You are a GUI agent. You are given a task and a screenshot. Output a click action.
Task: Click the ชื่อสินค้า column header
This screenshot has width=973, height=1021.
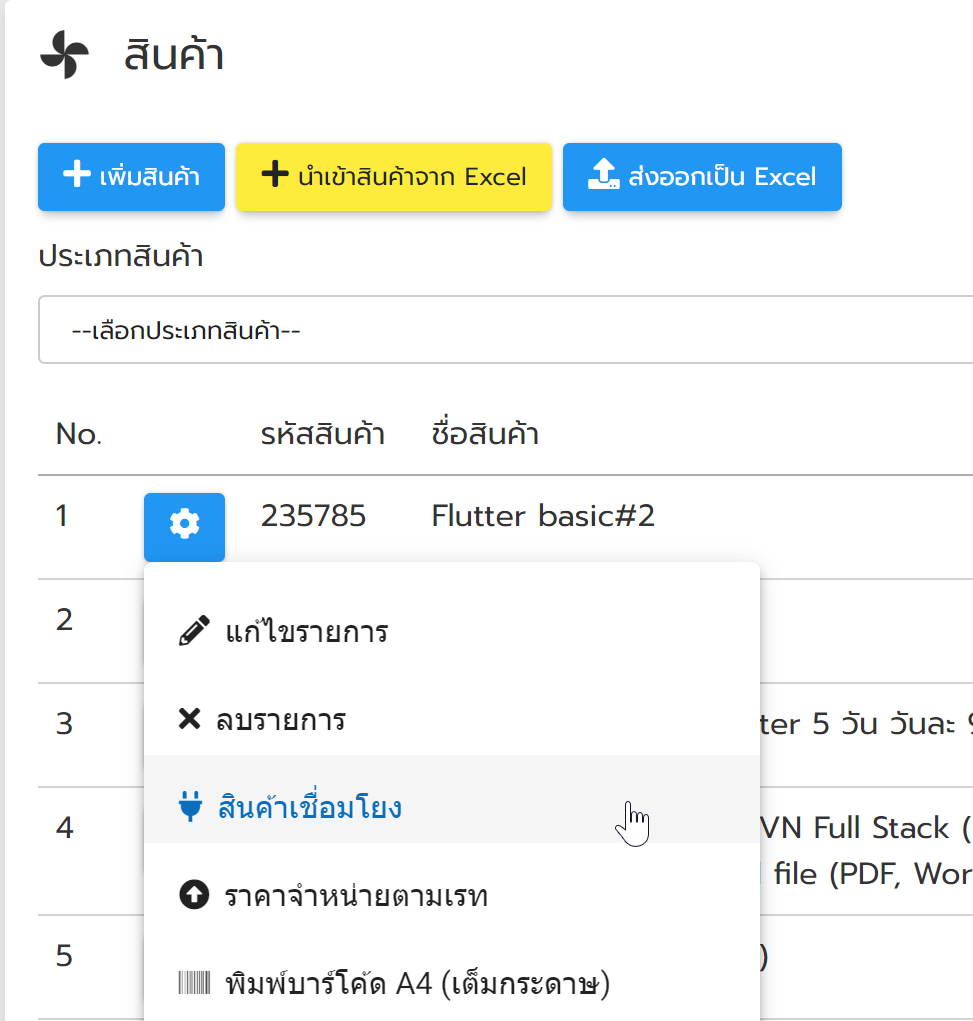[x=485, y=434]
